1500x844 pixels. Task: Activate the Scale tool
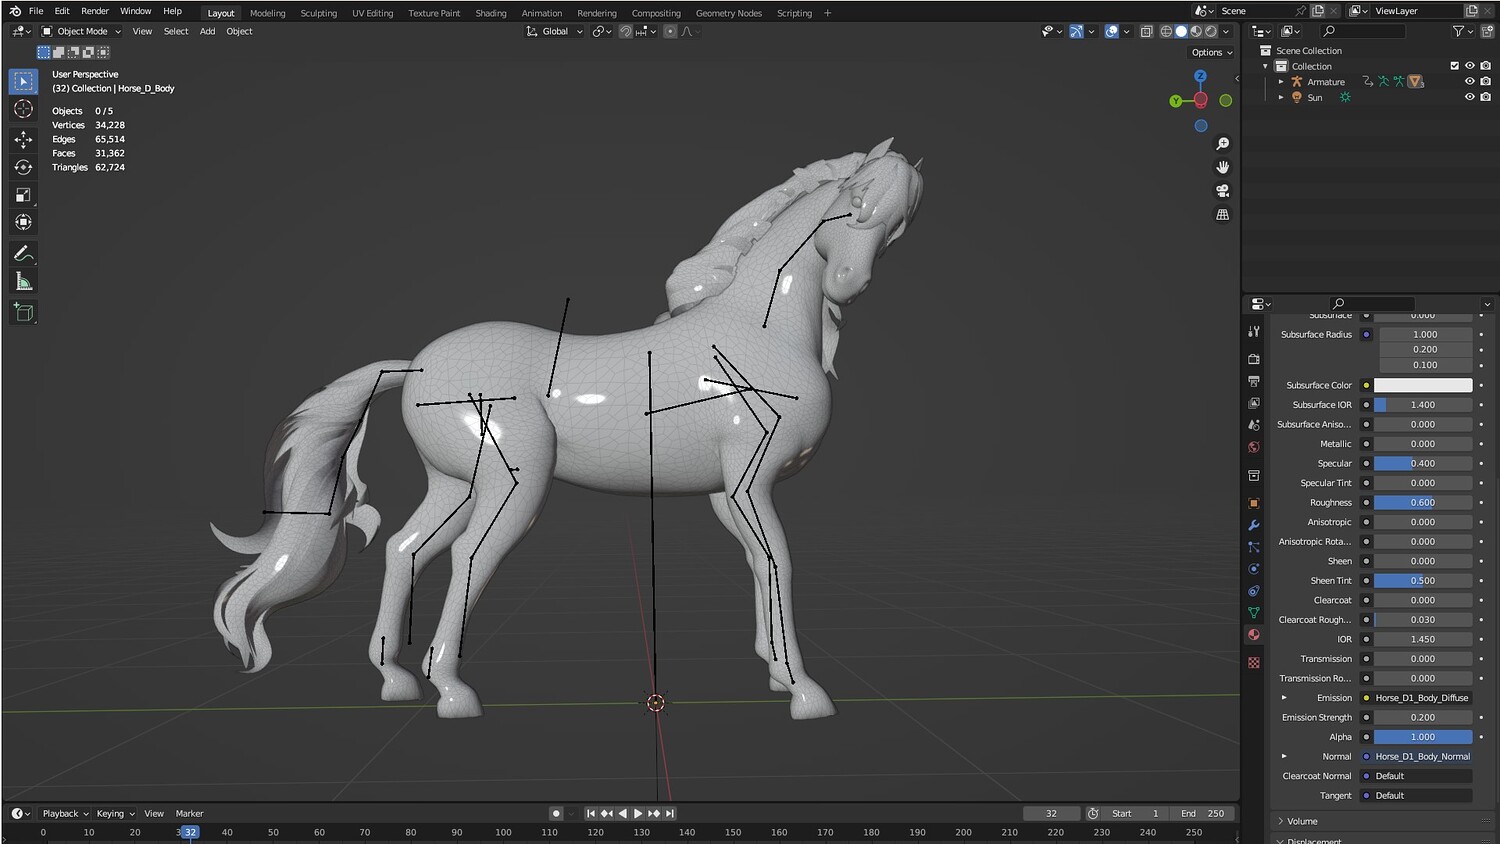[23, 195]
